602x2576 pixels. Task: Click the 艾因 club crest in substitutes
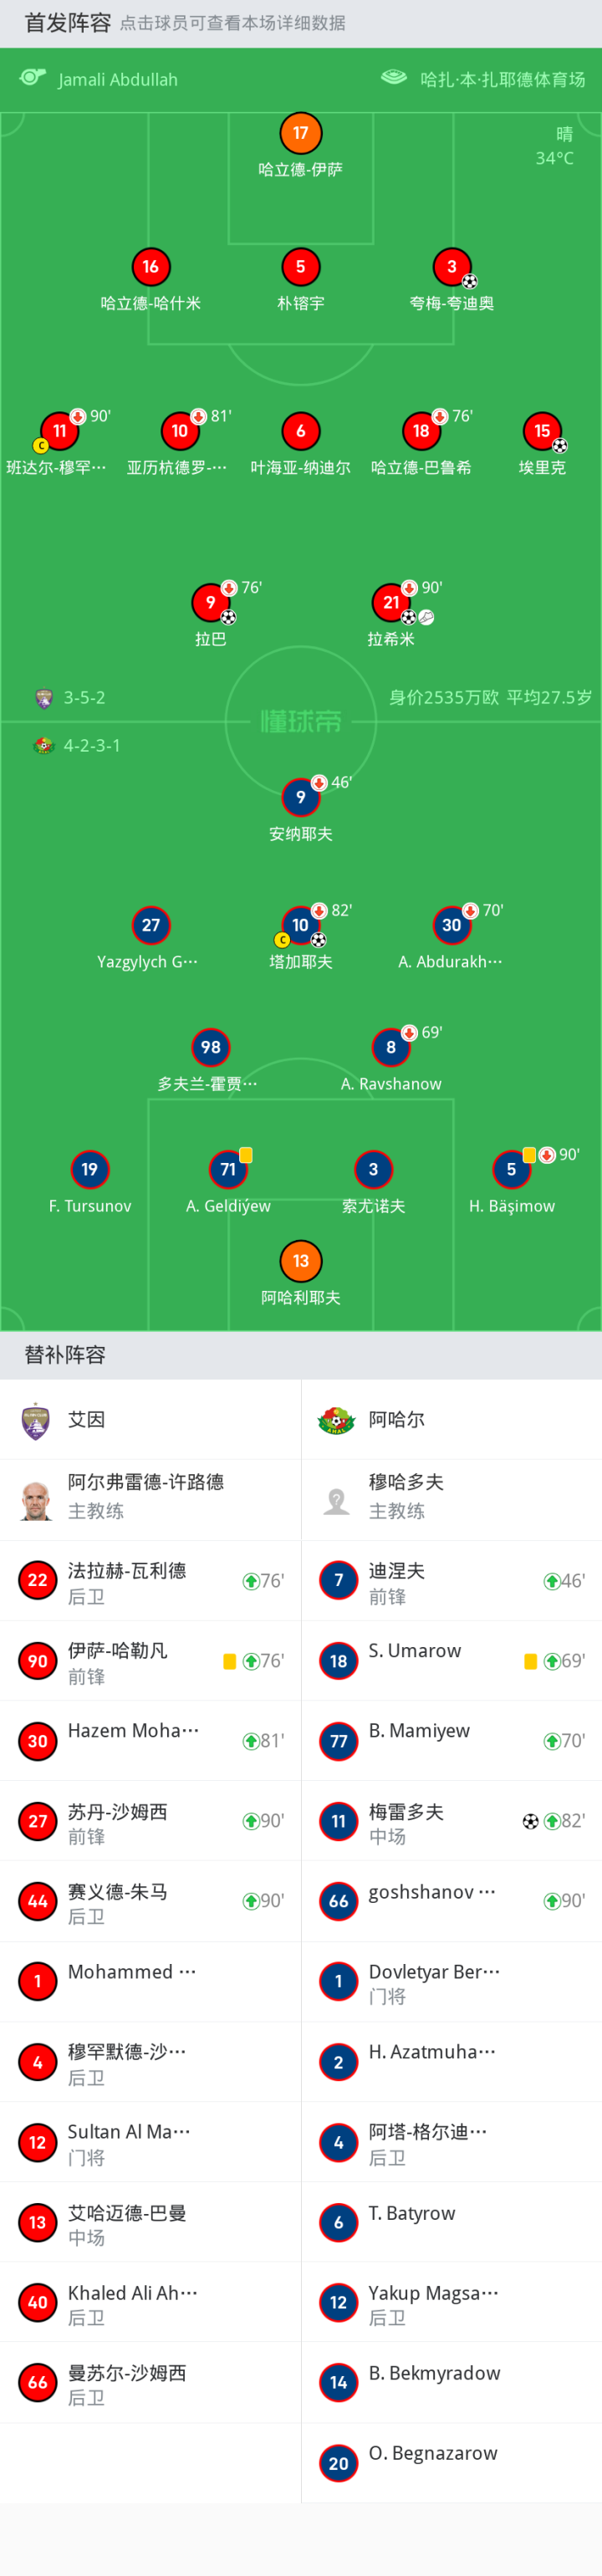pos(36,1420)
